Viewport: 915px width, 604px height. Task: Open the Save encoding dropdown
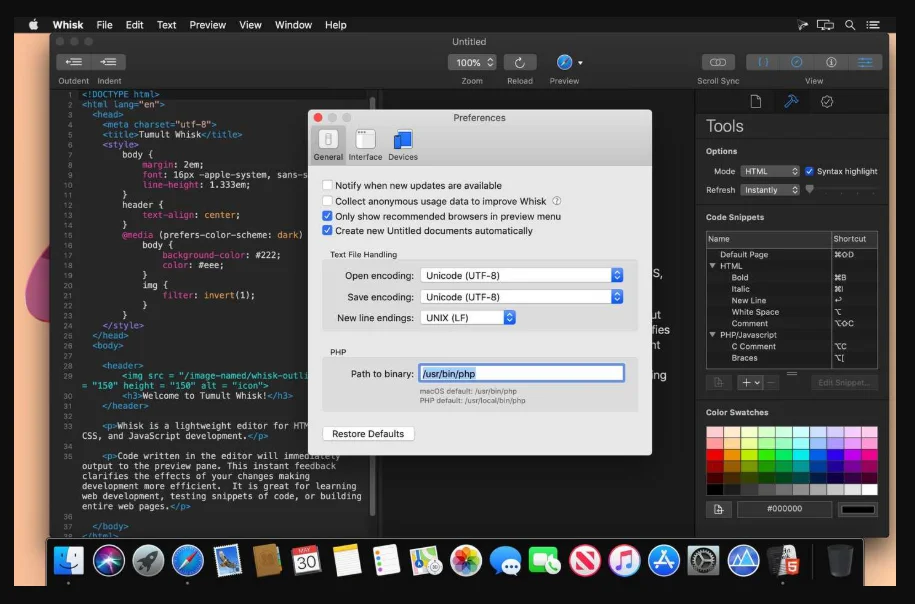521,296
